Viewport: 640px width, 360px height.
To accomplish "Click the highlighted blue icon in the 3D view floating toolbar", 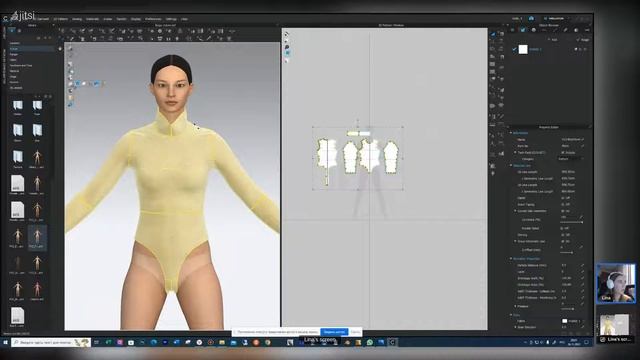I will [x=77, y=83].
